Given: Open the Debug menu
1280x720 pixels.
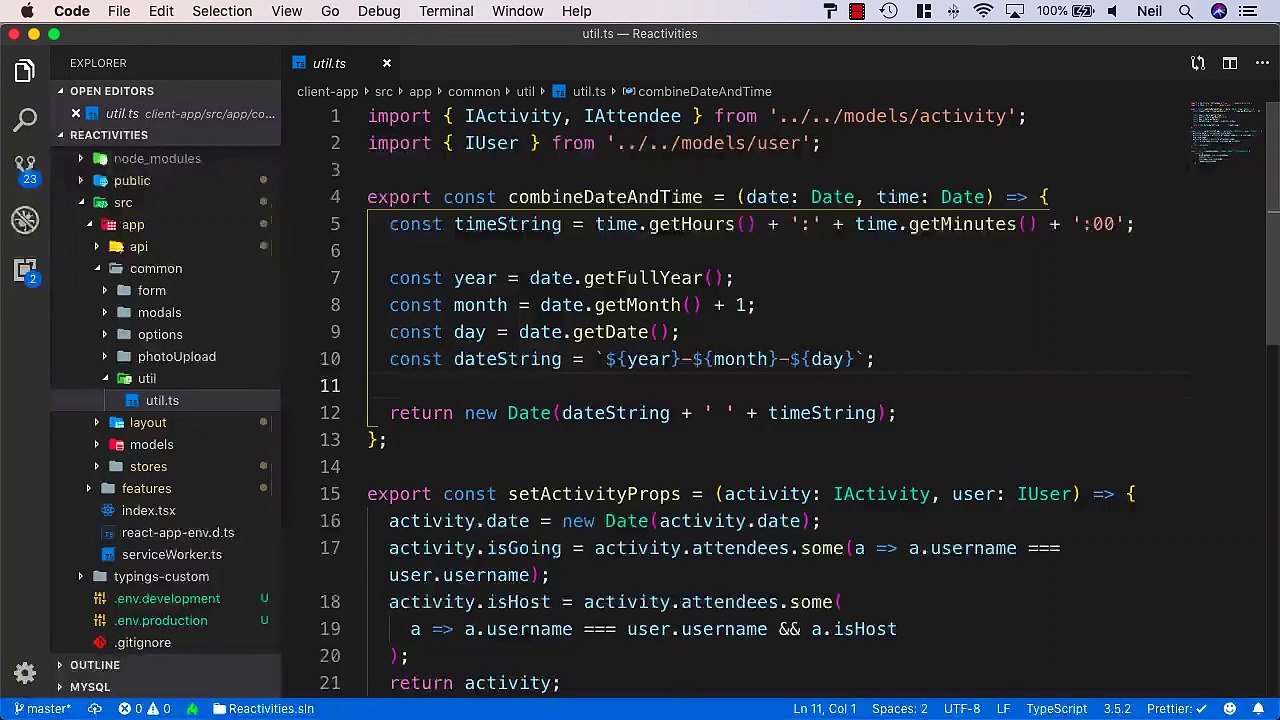Looking at the screenshot, I should (x=379, y=11).
